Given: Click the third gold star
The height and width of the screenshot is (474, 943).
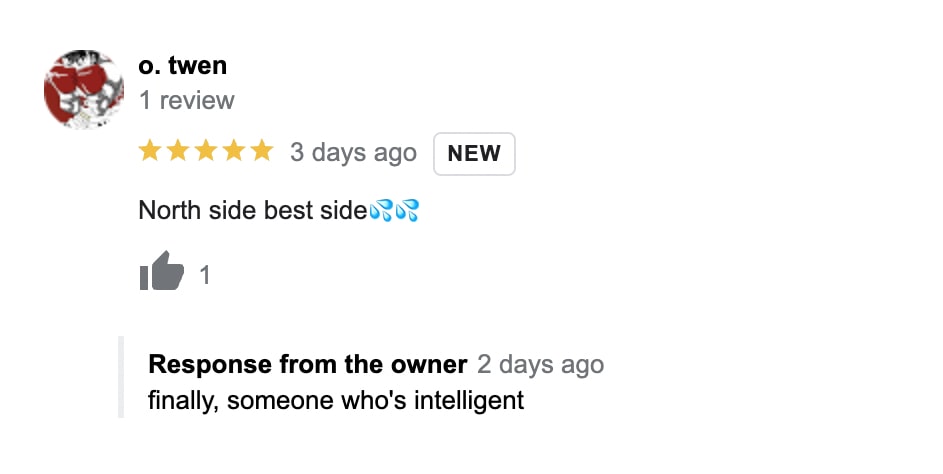Looking at the screenshot, I should pyautogui.click(x=206, y=151).
